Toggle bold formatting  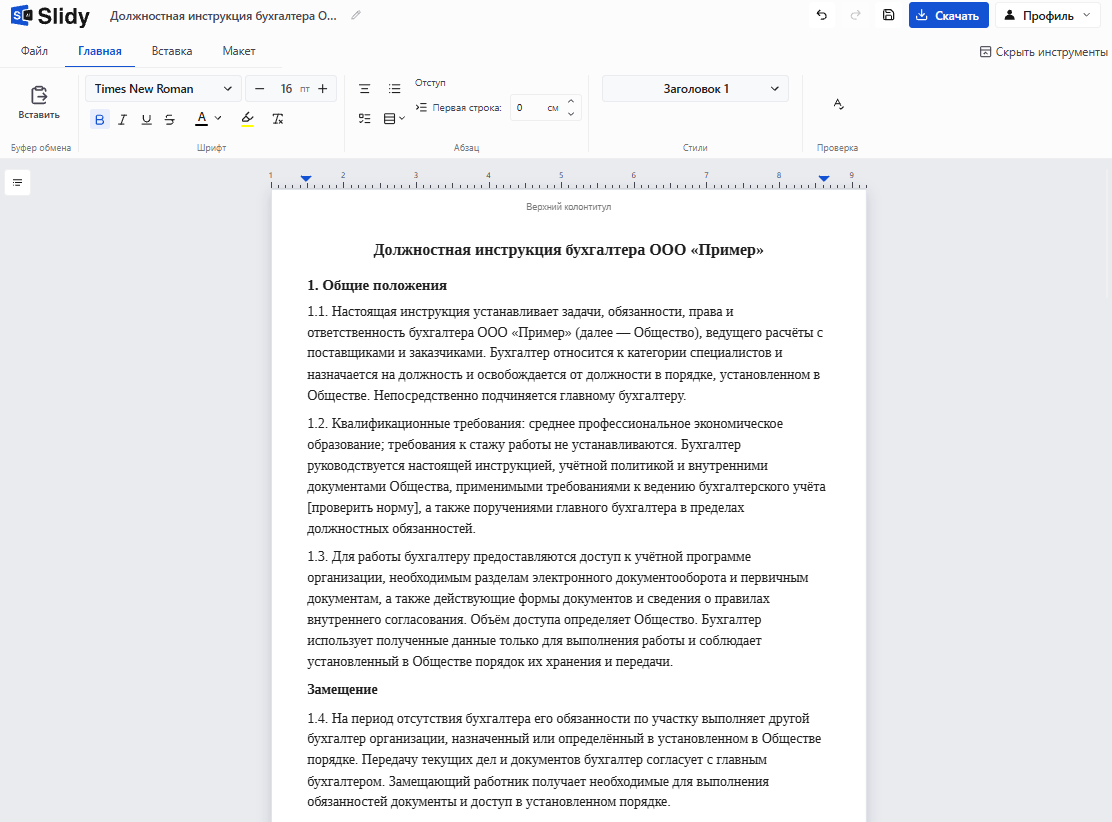coord(99,119)
